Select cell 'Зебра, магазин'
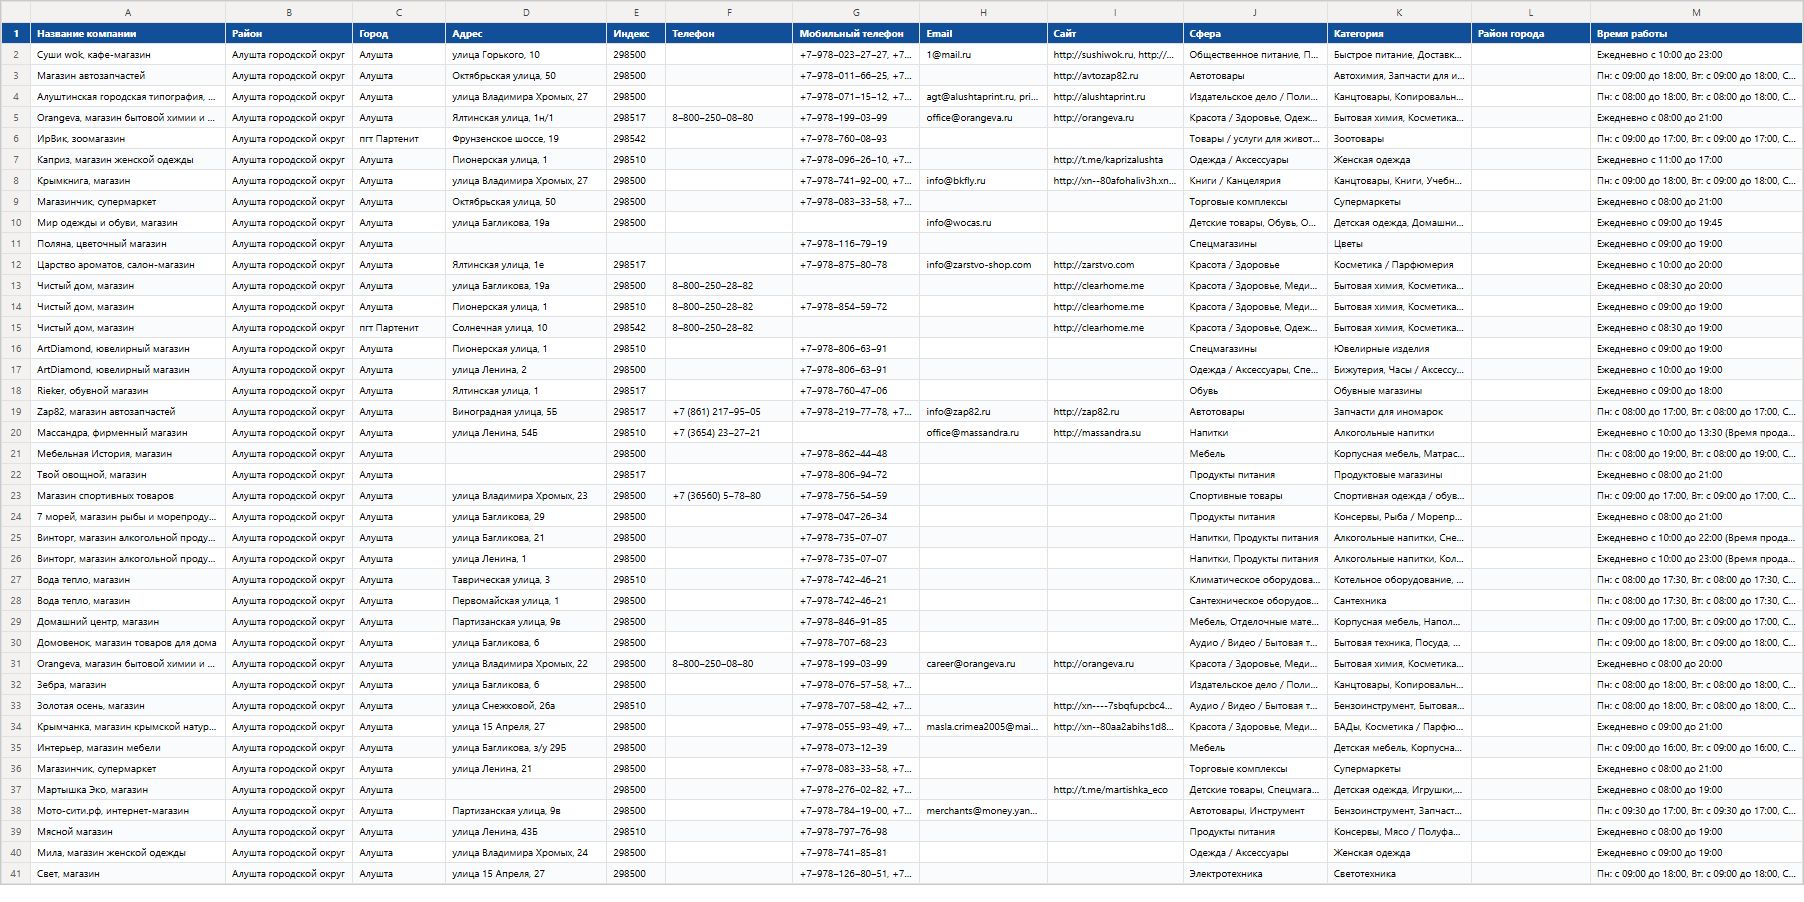Image resolution: width=1804 pixels, height=902 pixels. (128, 685)
